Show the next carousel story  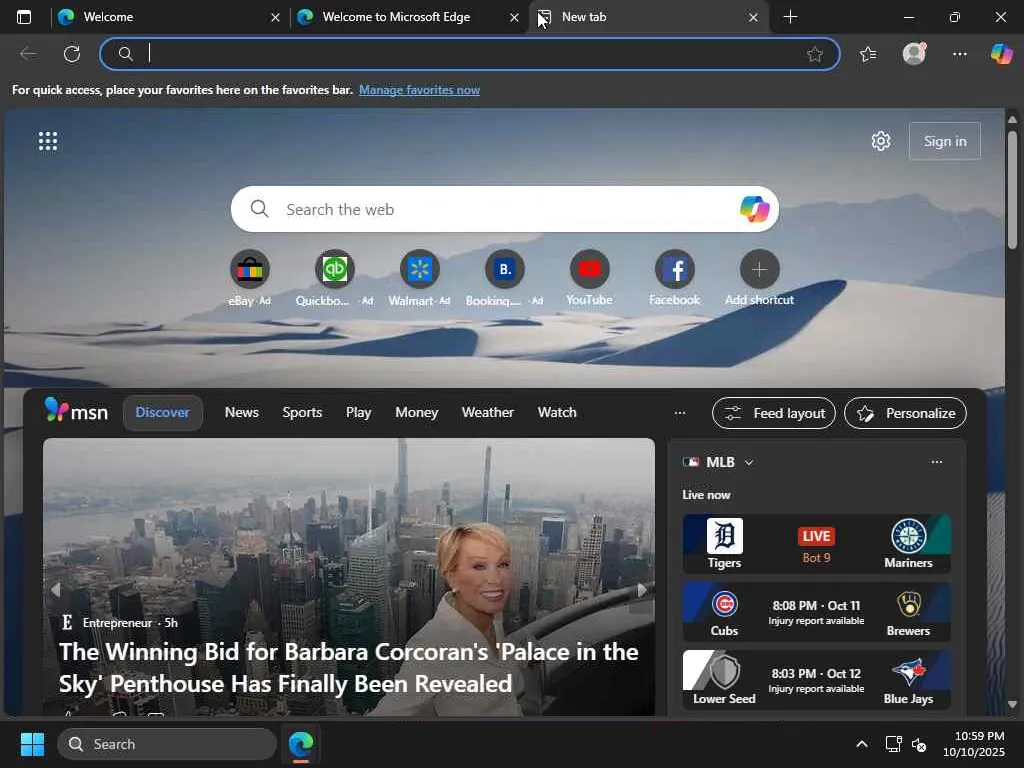click(x=641, y=590)
